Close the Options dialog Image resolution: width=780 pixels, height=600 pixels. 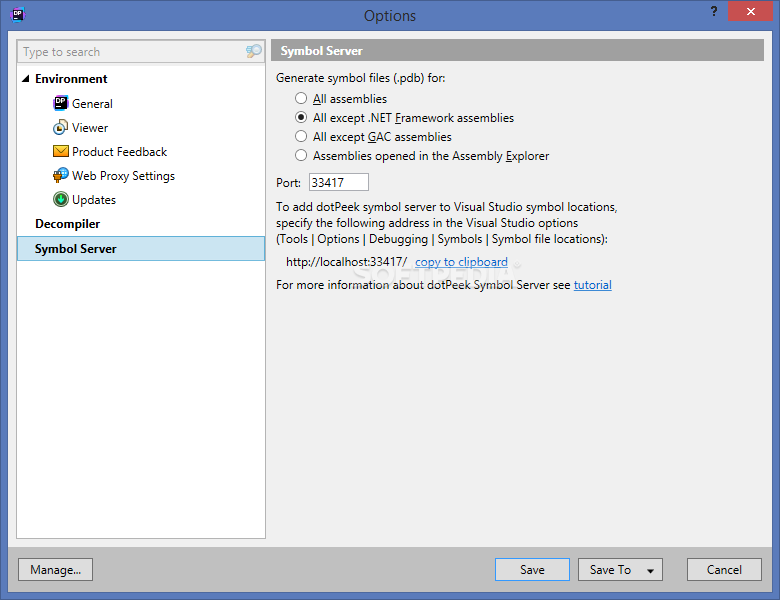point(751,11)
